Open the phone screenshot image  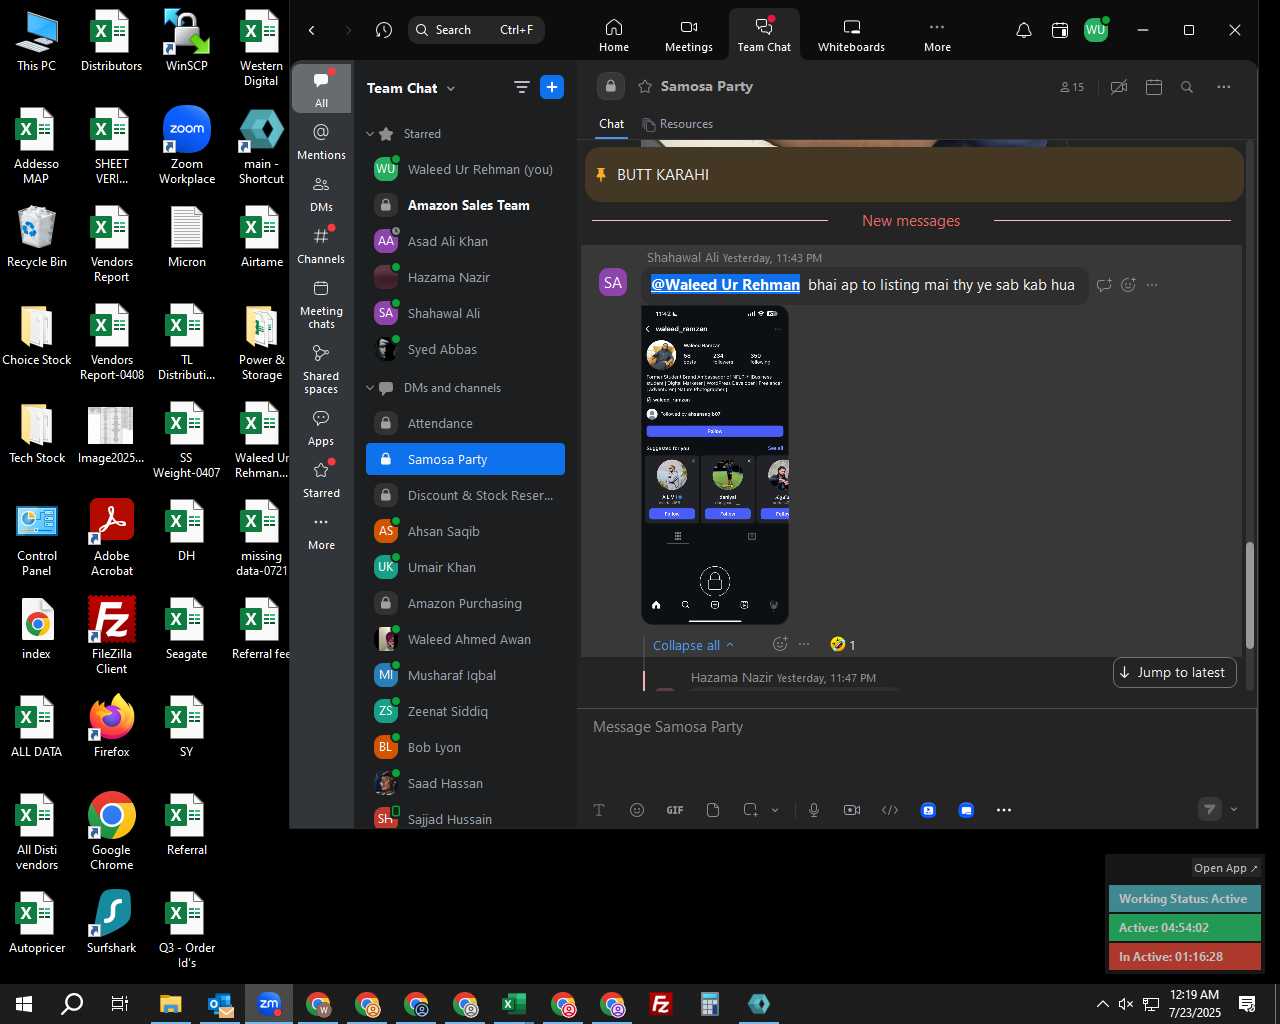(x=715, y=465)
